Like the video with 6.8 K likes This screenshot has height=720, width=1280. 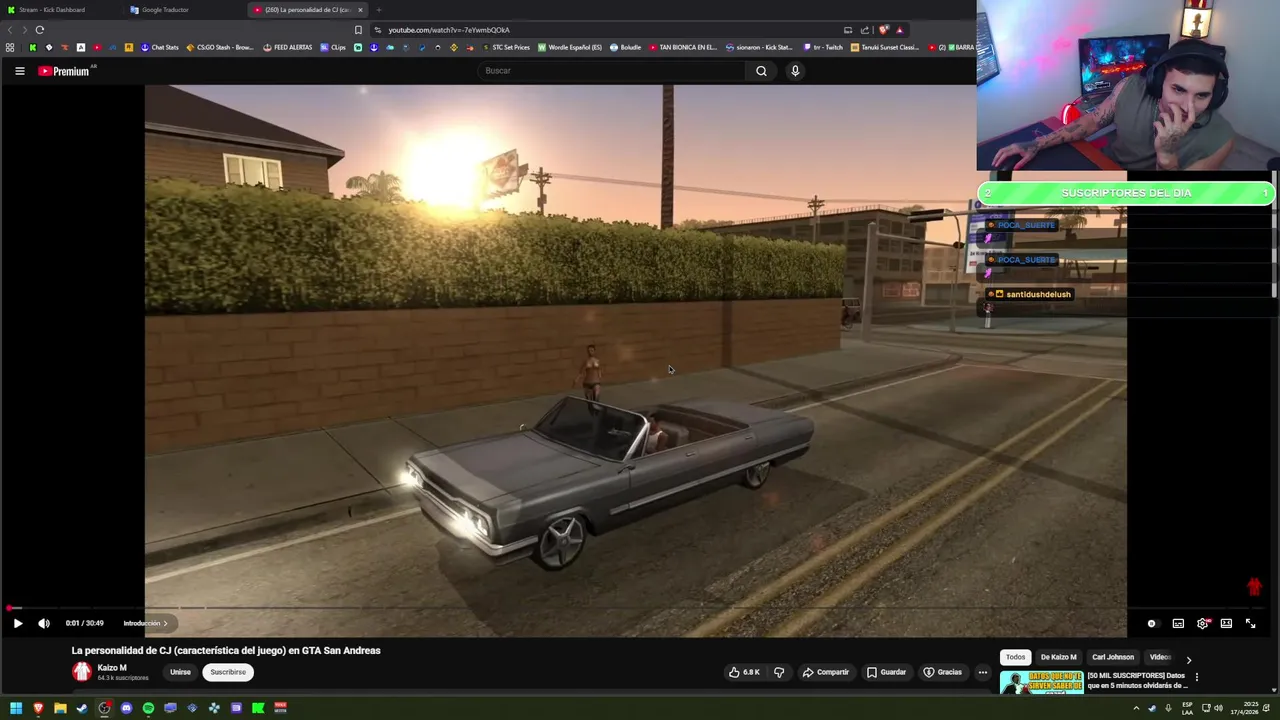coord(744,672)
